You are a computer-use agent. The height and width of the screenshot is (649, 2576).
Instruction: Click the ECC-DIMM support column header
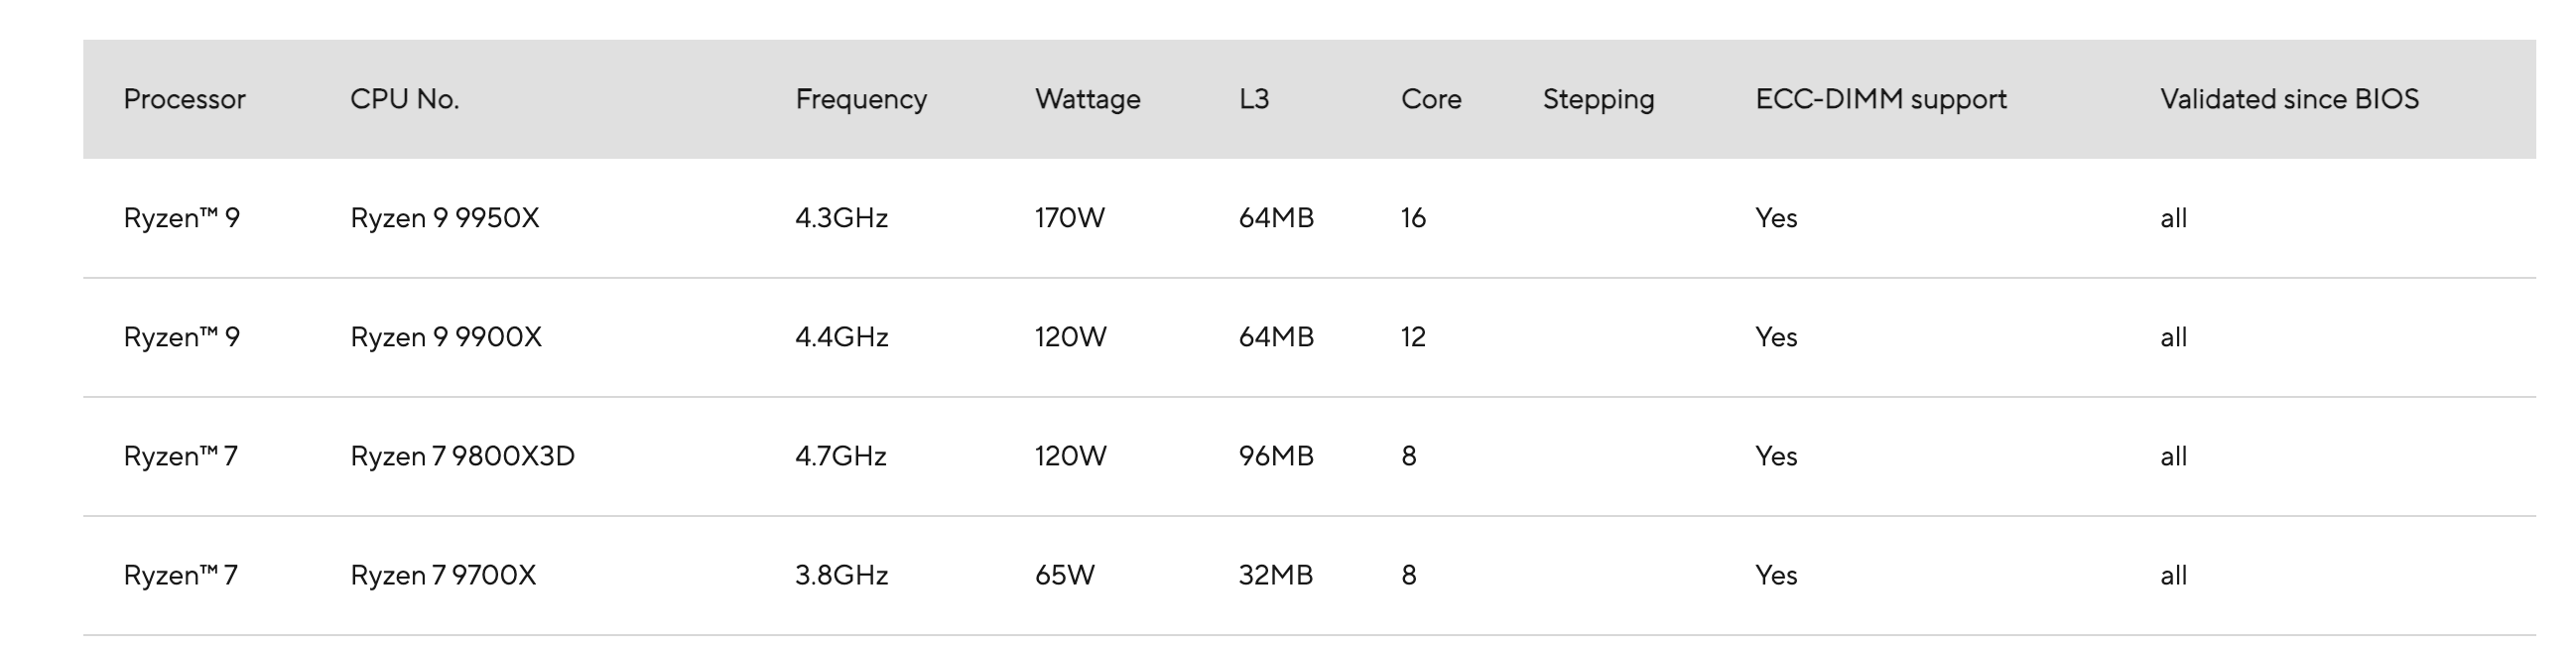[1880, 99]
